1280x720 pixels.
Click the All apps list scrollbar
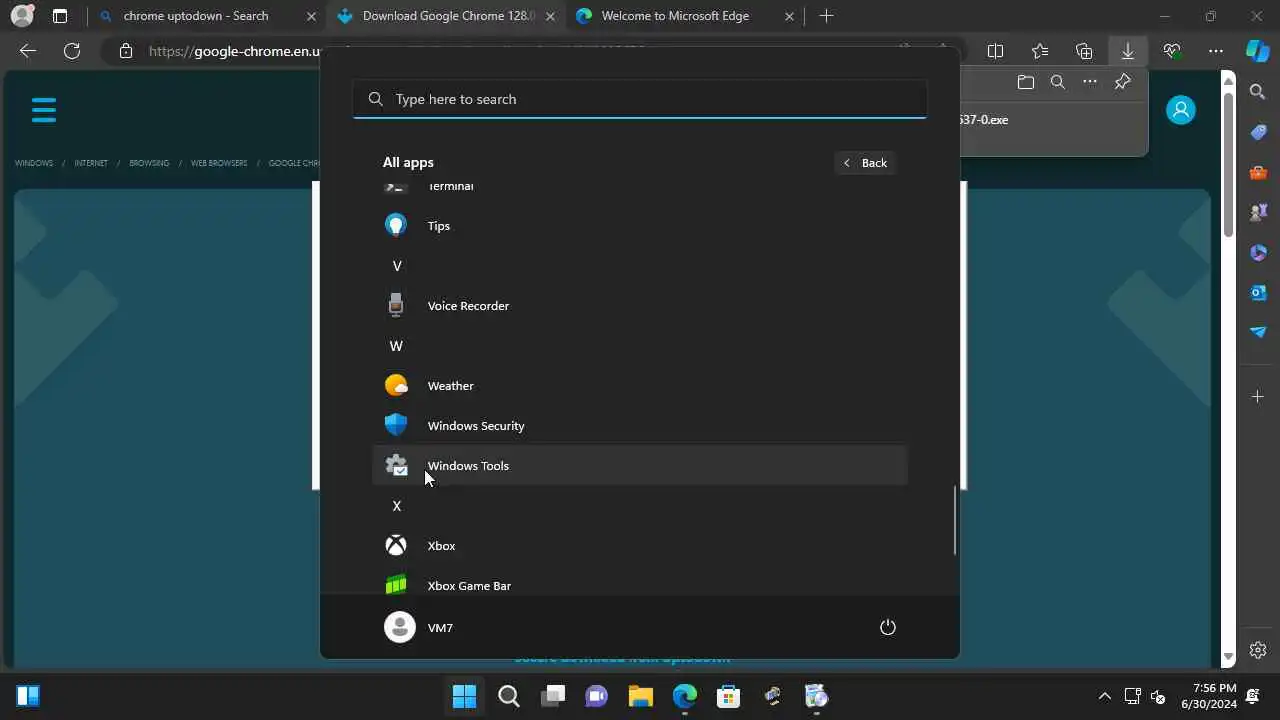click(955, 520)
